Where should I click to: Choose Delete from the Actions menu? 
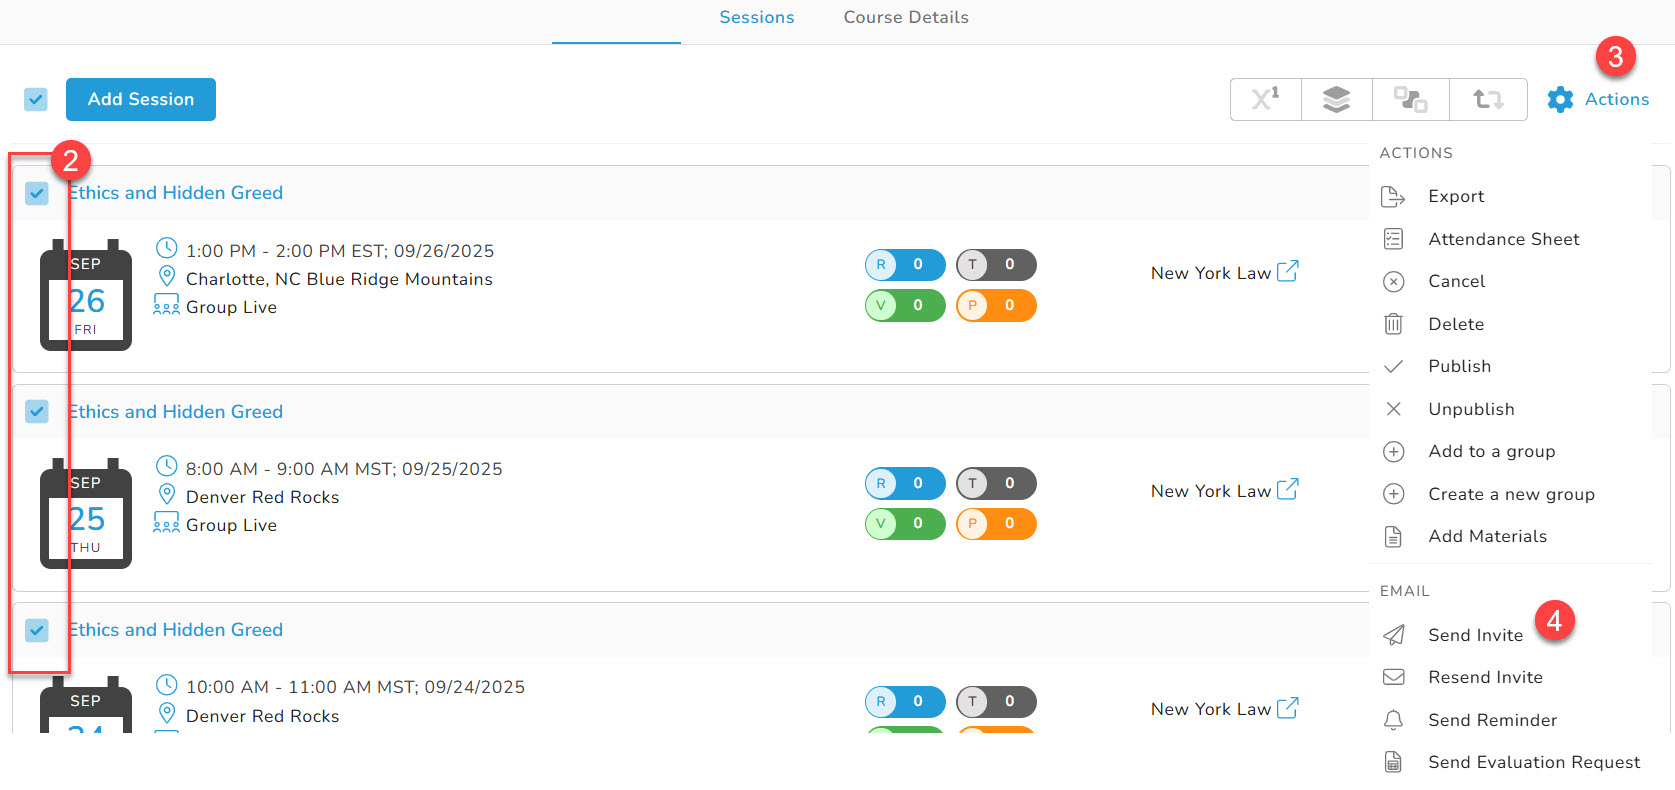pos(1456,324)
